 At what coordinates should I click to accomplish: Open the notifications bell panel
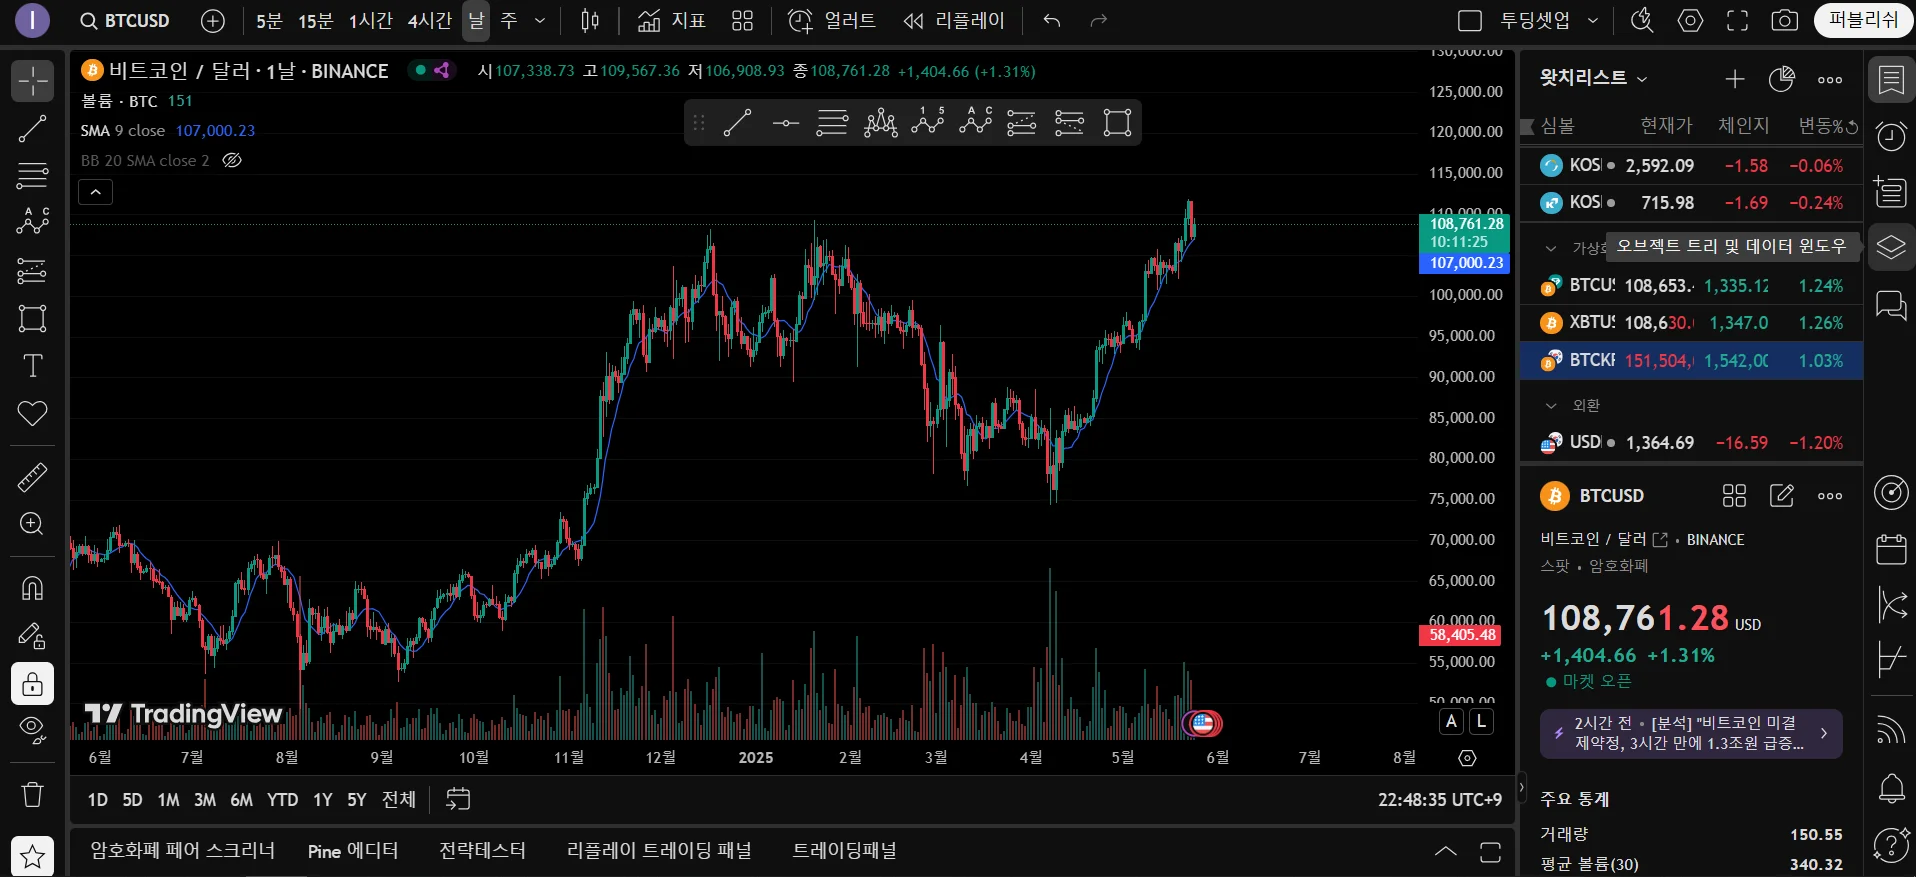tap(1891, 789)
